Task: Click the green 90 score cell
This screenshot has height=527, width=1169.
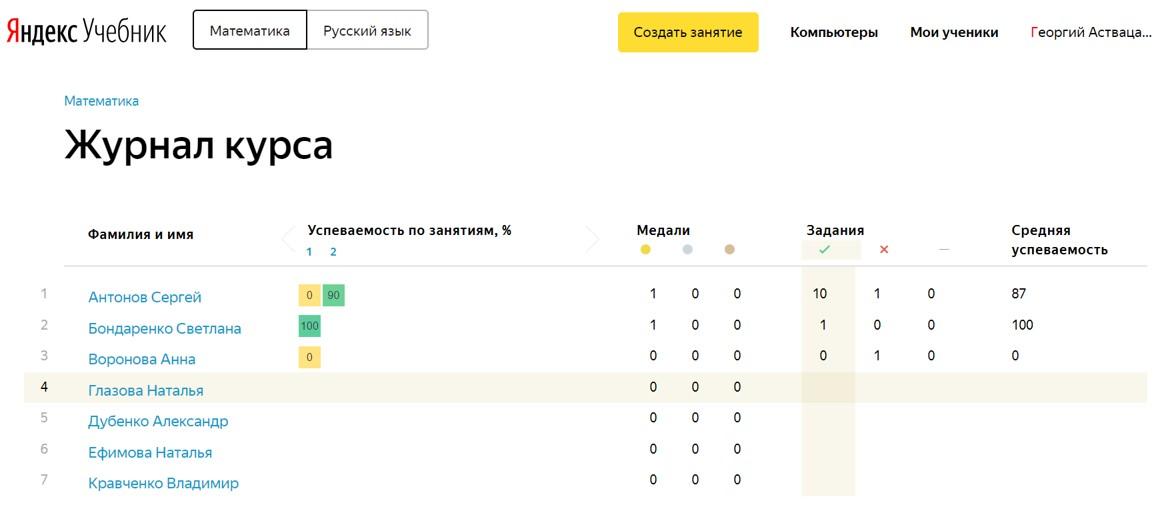Action: pyautogui.click(x=334, y=296)
